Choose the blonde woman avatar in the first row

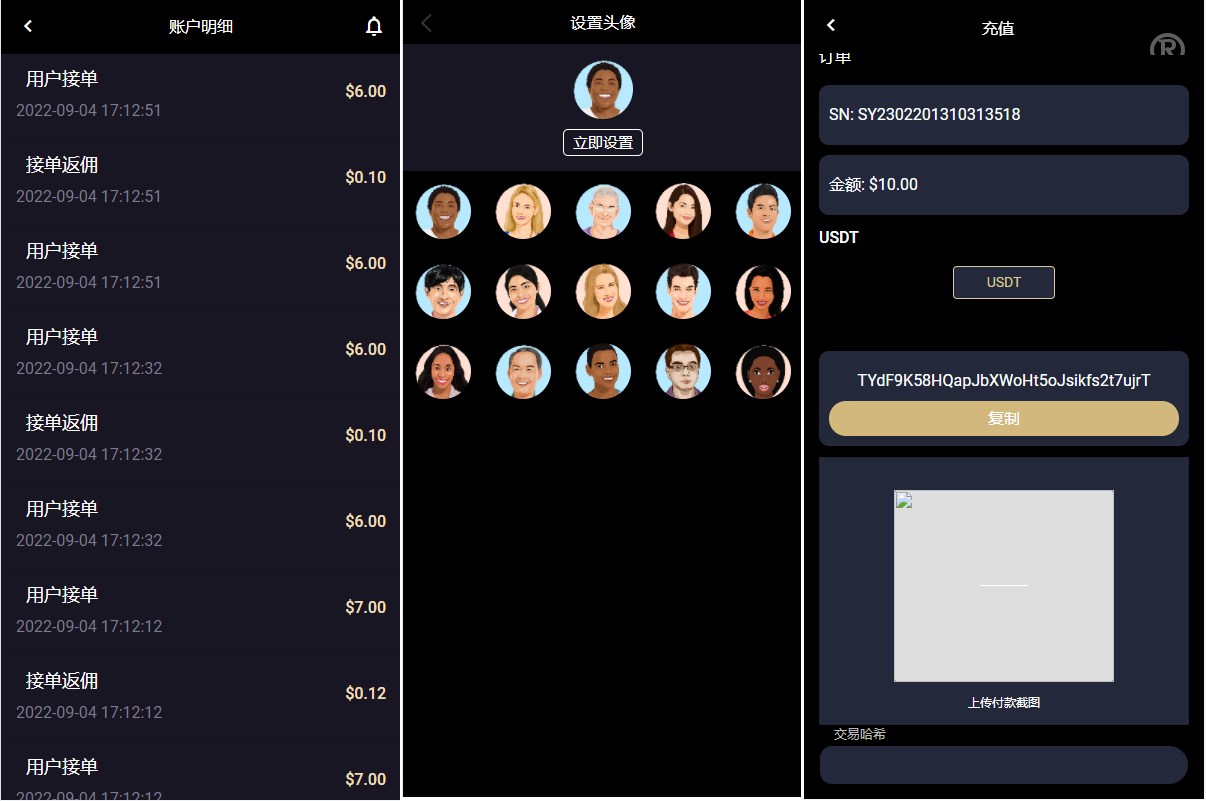point(523,211)
